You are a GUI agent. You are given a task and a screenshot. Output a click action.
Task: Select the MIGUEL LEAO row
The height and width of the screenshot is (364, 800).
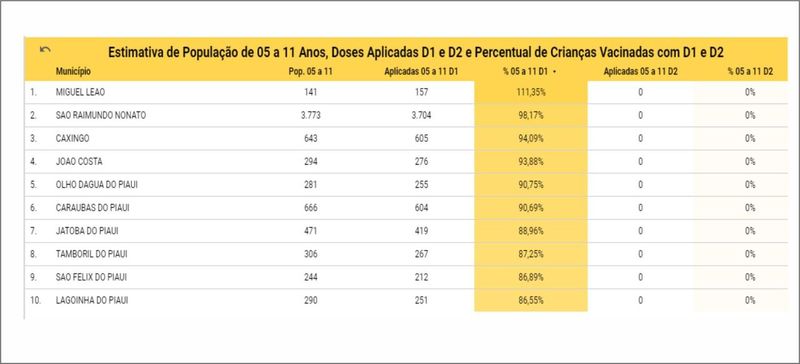point(406,92)
